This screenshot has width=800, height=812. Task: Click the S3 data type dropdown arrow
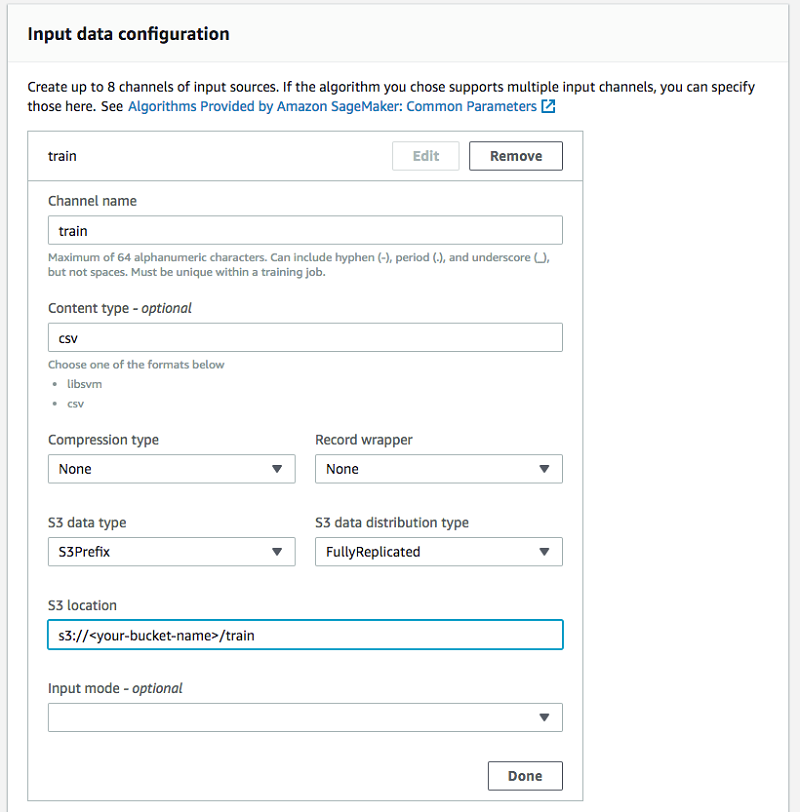(x=277, y=552)
